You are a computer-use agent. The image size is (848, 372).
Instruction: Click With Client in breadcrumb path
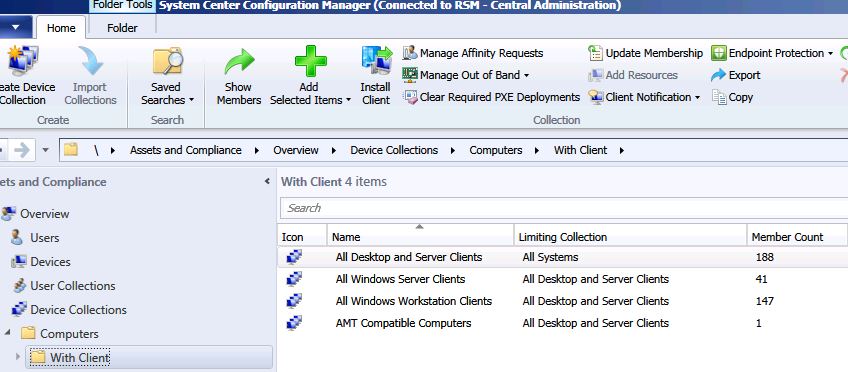pos(580,150)
